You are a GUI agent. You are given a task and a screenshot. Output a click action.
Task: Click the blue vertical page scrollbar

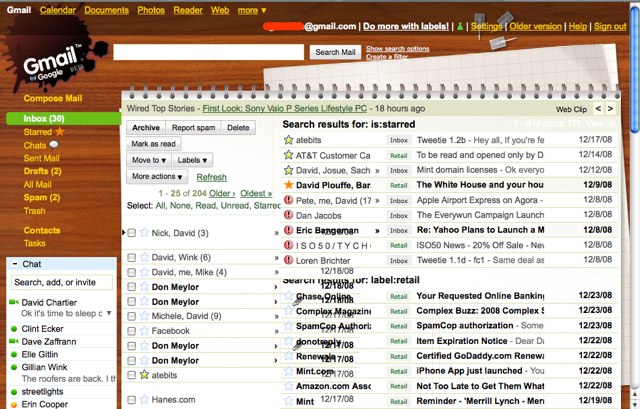pyautogui.click(x=635, y=69)
